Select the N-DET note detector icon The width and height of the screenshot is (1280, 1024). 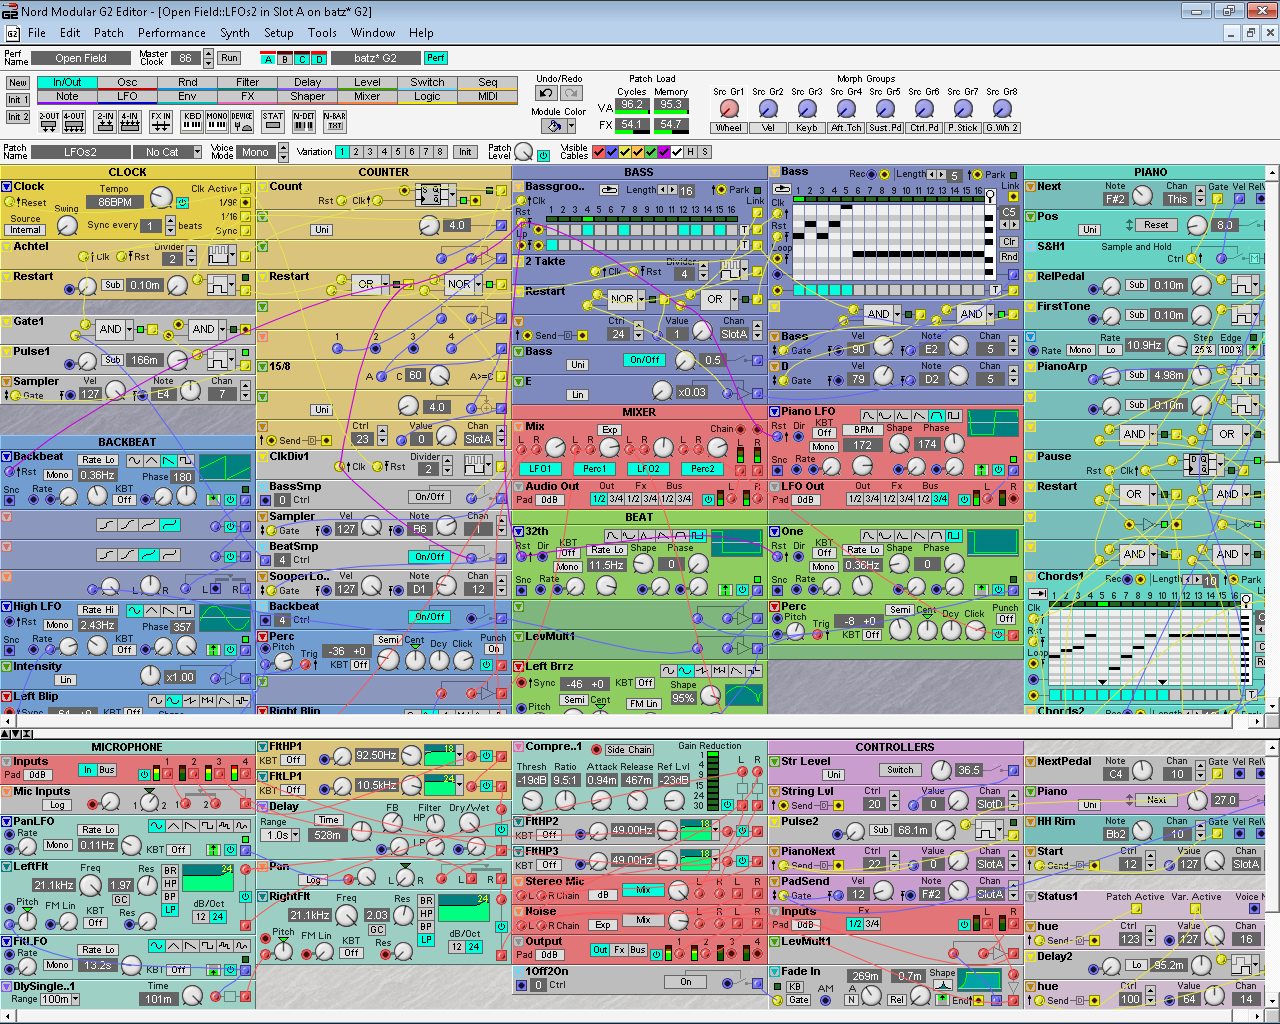click(304, 121)
